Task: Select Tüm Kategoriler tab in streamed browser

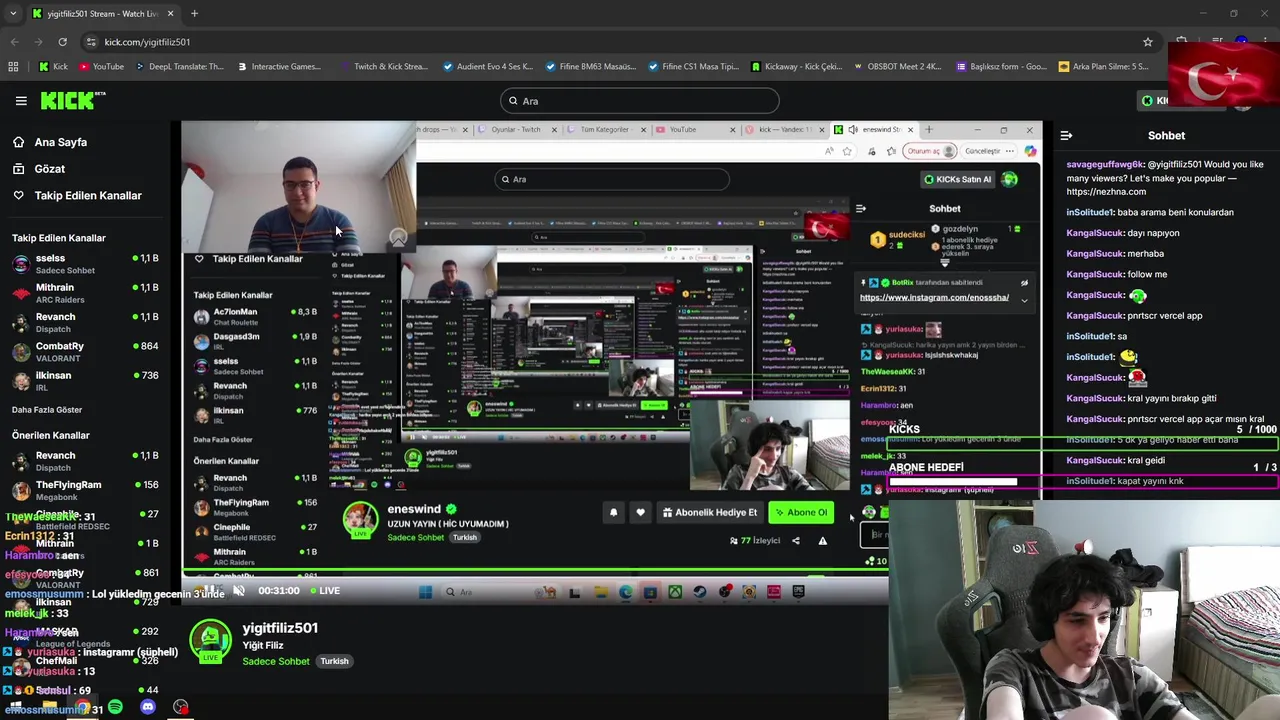Action: tap(605, 129)
